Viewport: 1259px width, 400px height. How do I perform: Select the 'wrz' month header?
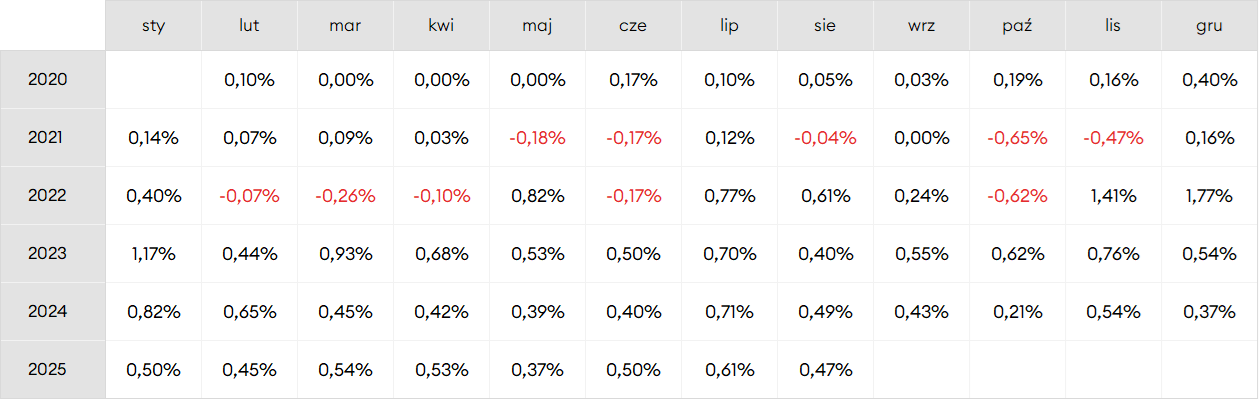pos(921,25)
